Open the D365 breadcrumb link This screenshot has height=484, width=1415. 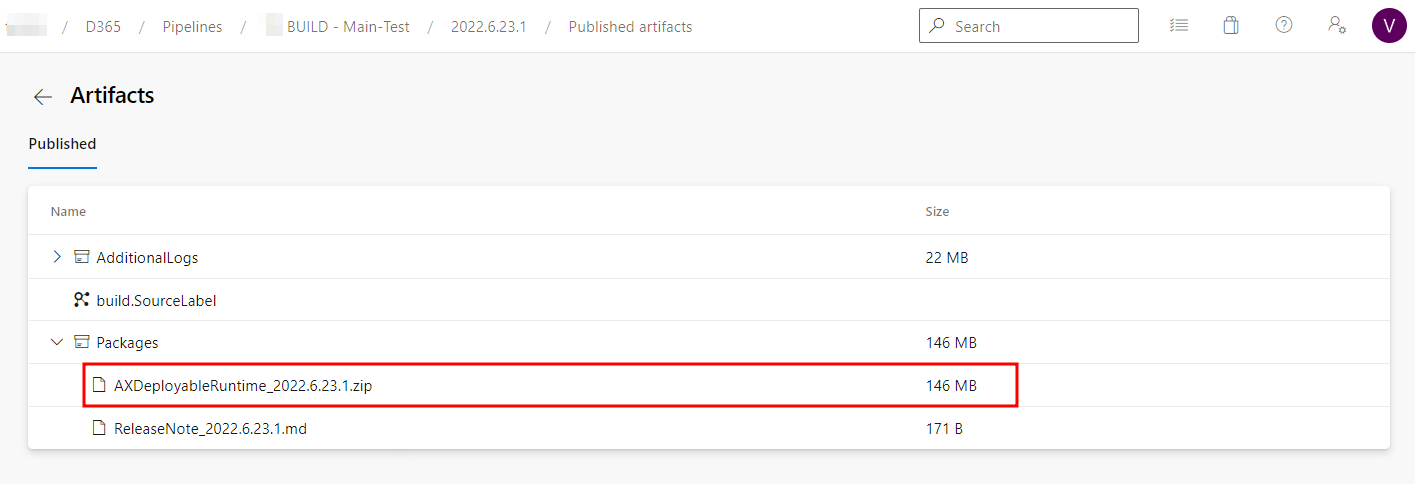click(x=103, y=27)
